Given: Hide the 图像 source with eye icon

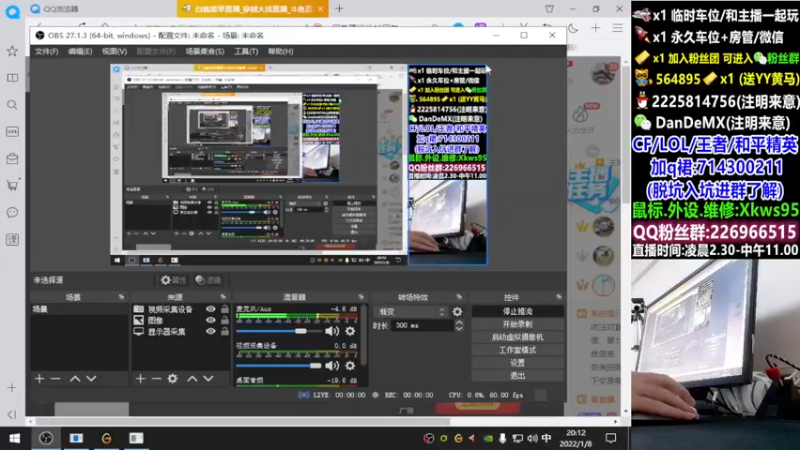Looking at the screenshot, I should [211, 320].
